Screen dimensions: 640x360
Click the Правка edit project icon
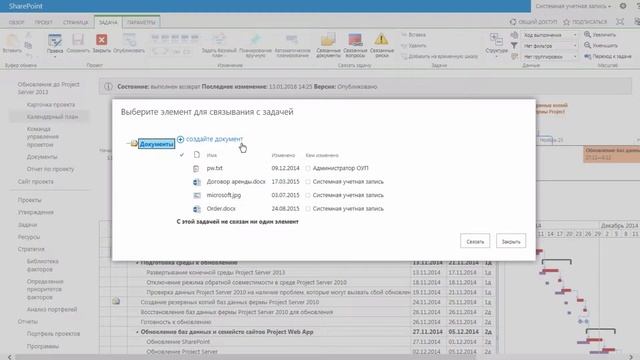point(55,40)
